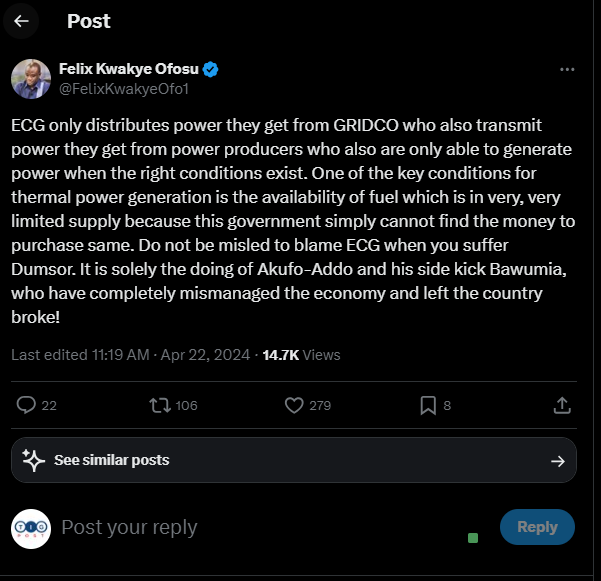Click the Felix Kwakye Ofosu display name
This screenshot has width=601, height=581.
click(129, 69)
